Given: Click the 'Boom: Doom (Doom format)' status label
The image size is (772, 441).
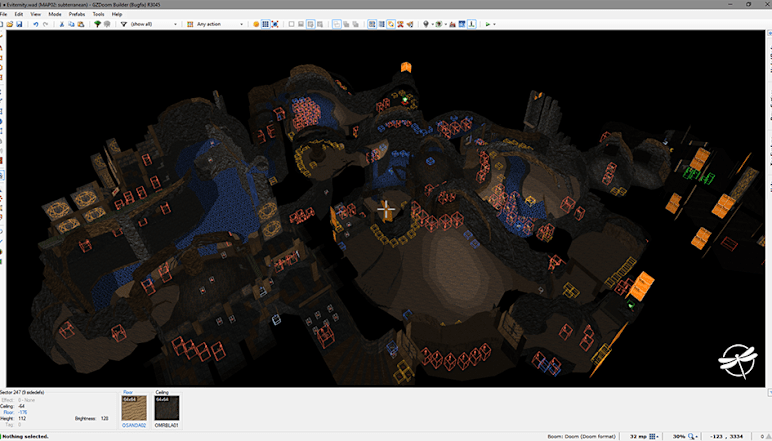Looking at the screenshot, I should point(581,436).
